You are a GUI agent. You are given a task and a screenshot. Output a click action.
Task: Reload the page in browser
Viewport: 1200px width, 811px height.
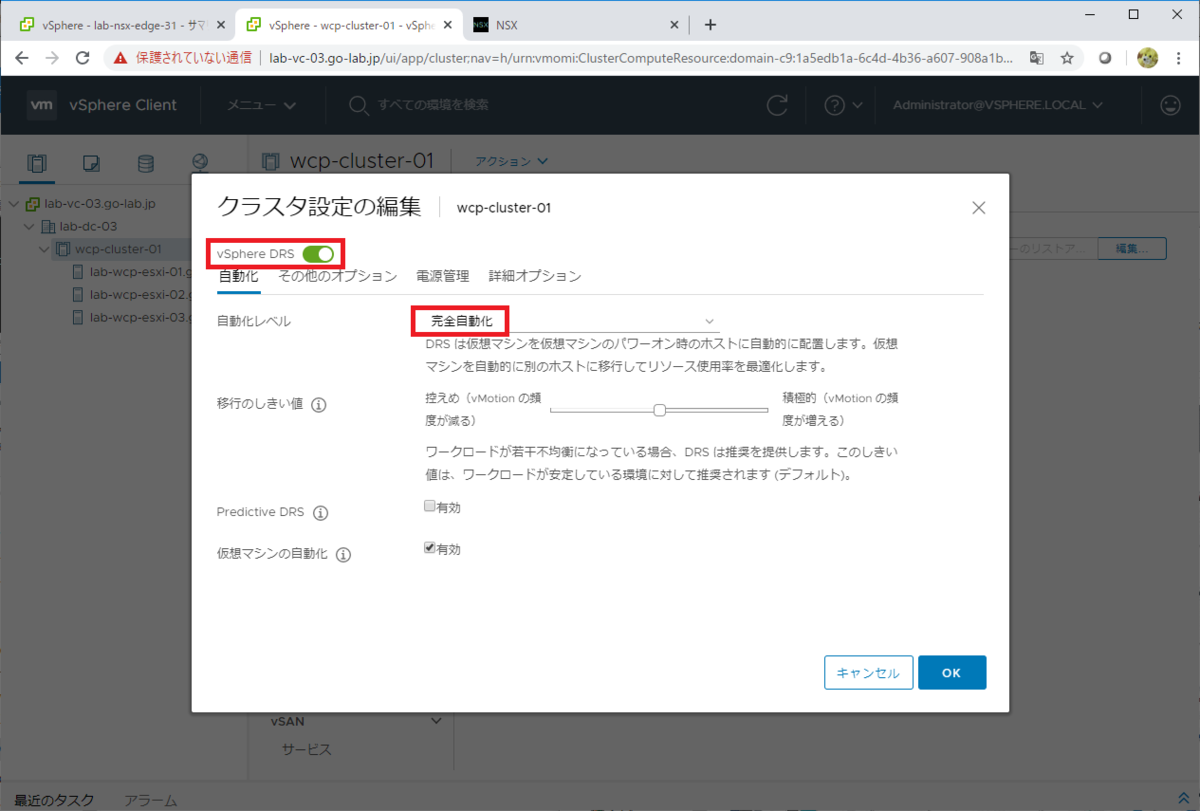point(84,58)
